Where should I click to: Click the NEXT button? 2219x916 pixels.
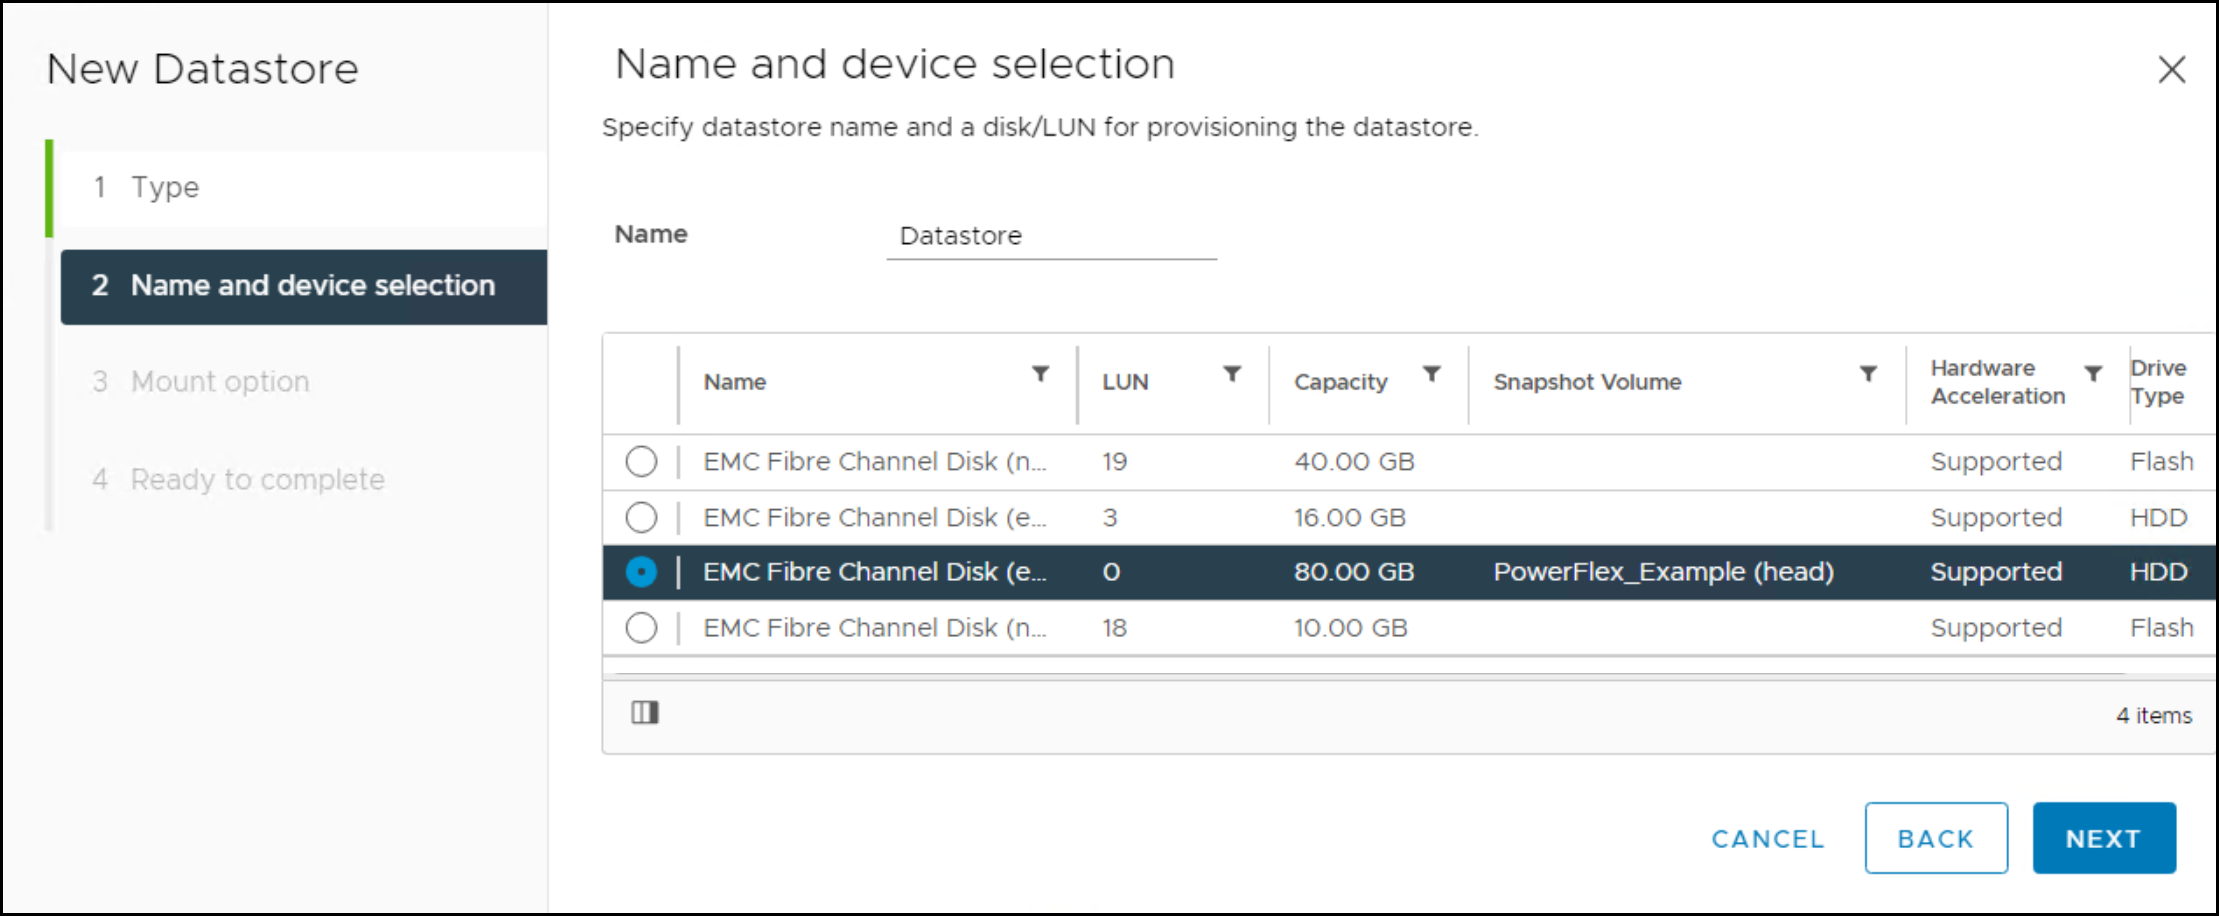pyautogui.click(x=2103, y=838)
